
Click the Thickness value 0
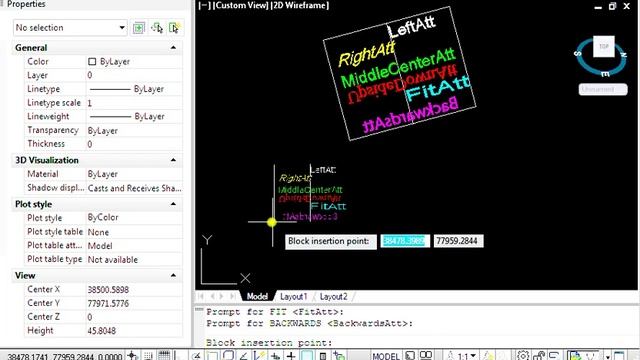[134, 144]
